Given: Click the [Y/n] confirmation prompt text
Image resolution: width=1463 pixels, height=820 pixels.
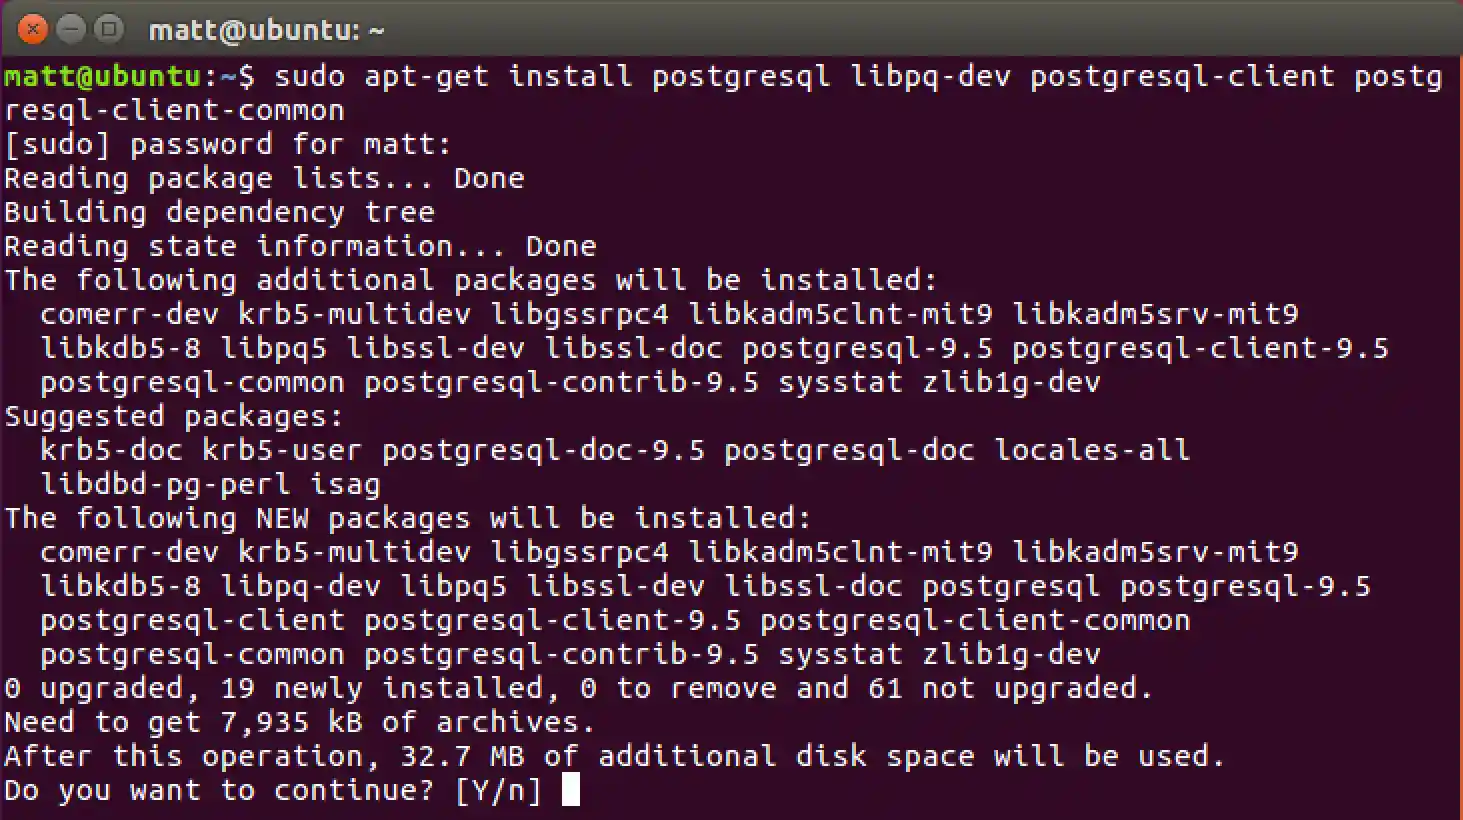Looking at the screenshot, I should tap(498, 790).
